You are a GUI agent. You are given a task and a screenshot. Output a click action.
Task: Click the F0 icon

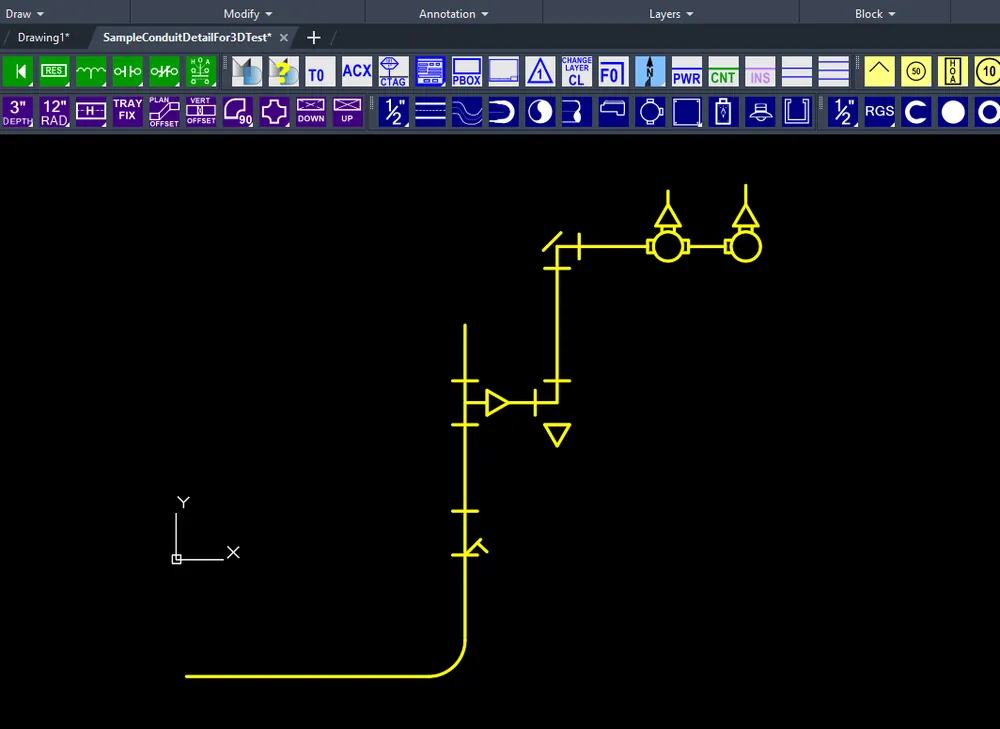(x=614, y=71)
